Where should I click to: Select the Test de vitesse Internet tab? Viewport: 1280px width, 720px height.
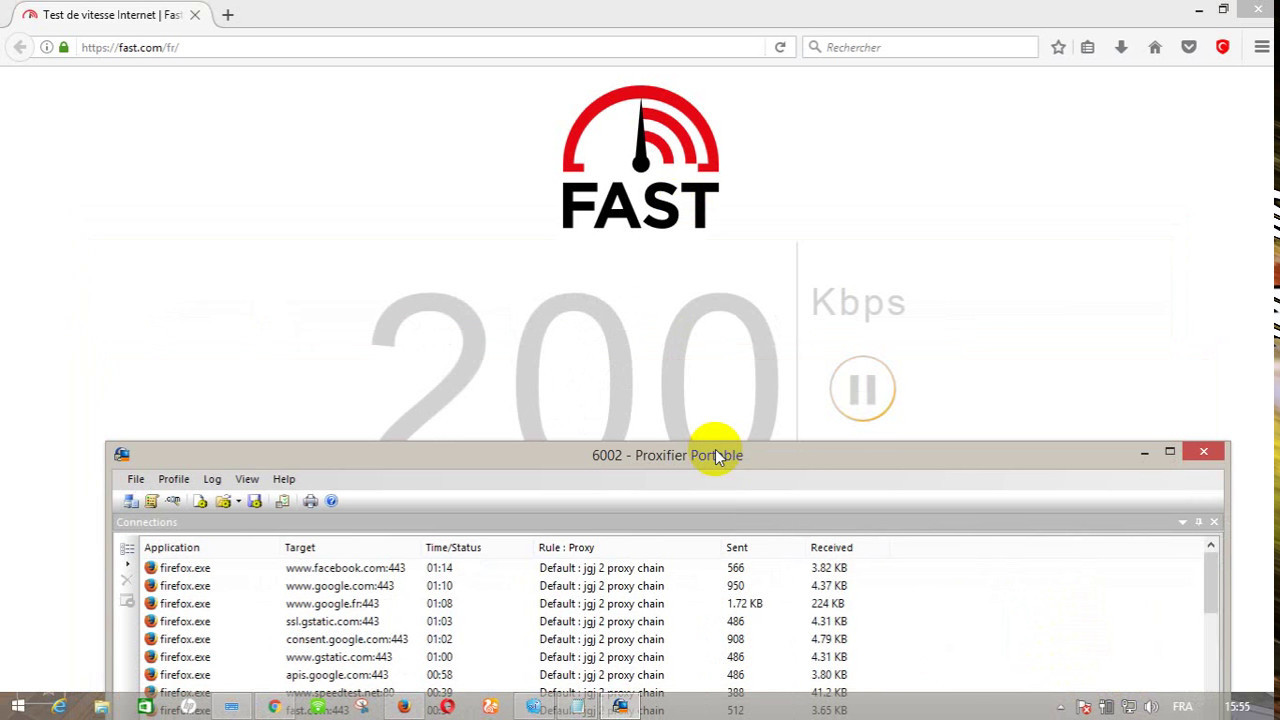click(110, 15)
